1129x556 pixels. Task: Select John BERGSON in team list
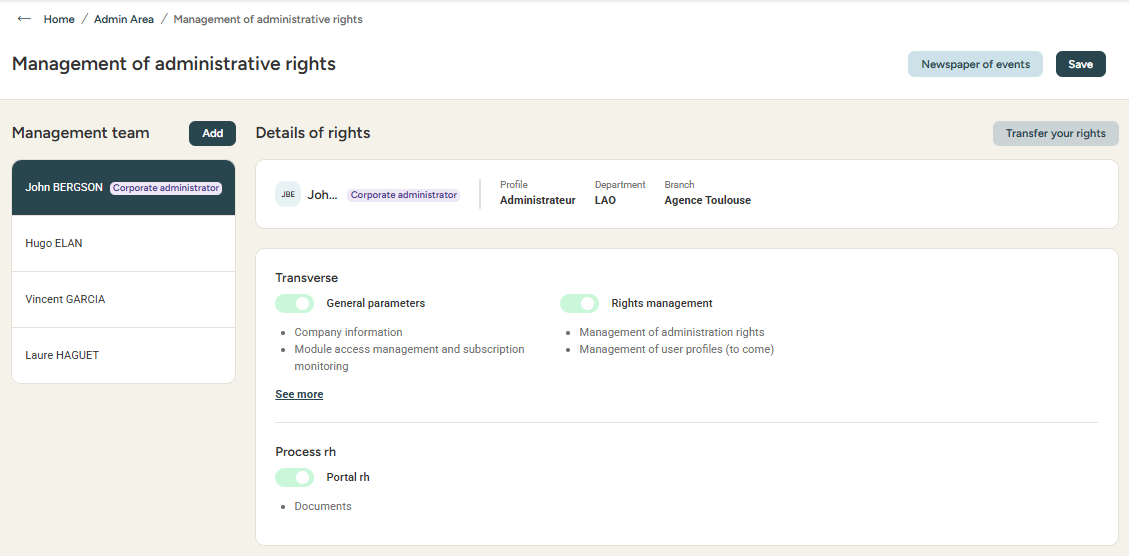[64, 187]
